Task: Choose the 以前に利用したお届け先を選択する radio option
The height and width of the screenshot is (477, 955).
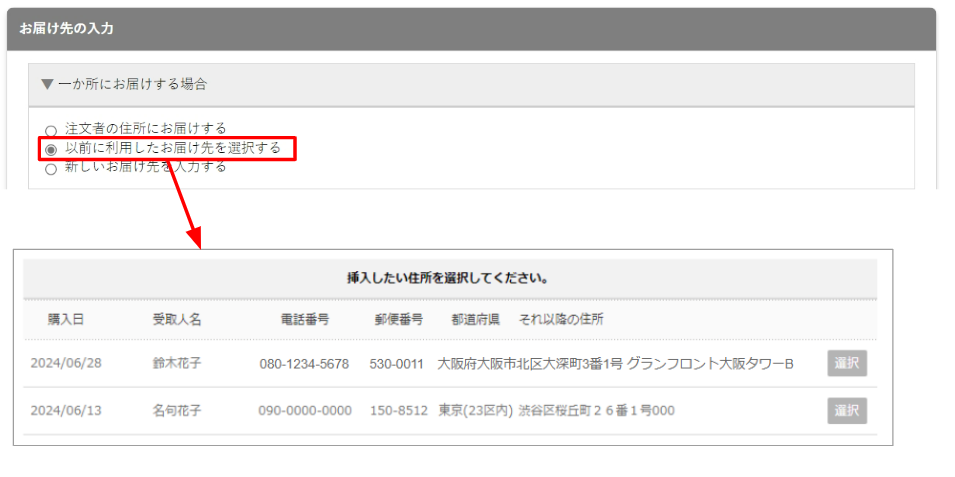Action: (x=51, y=149)
